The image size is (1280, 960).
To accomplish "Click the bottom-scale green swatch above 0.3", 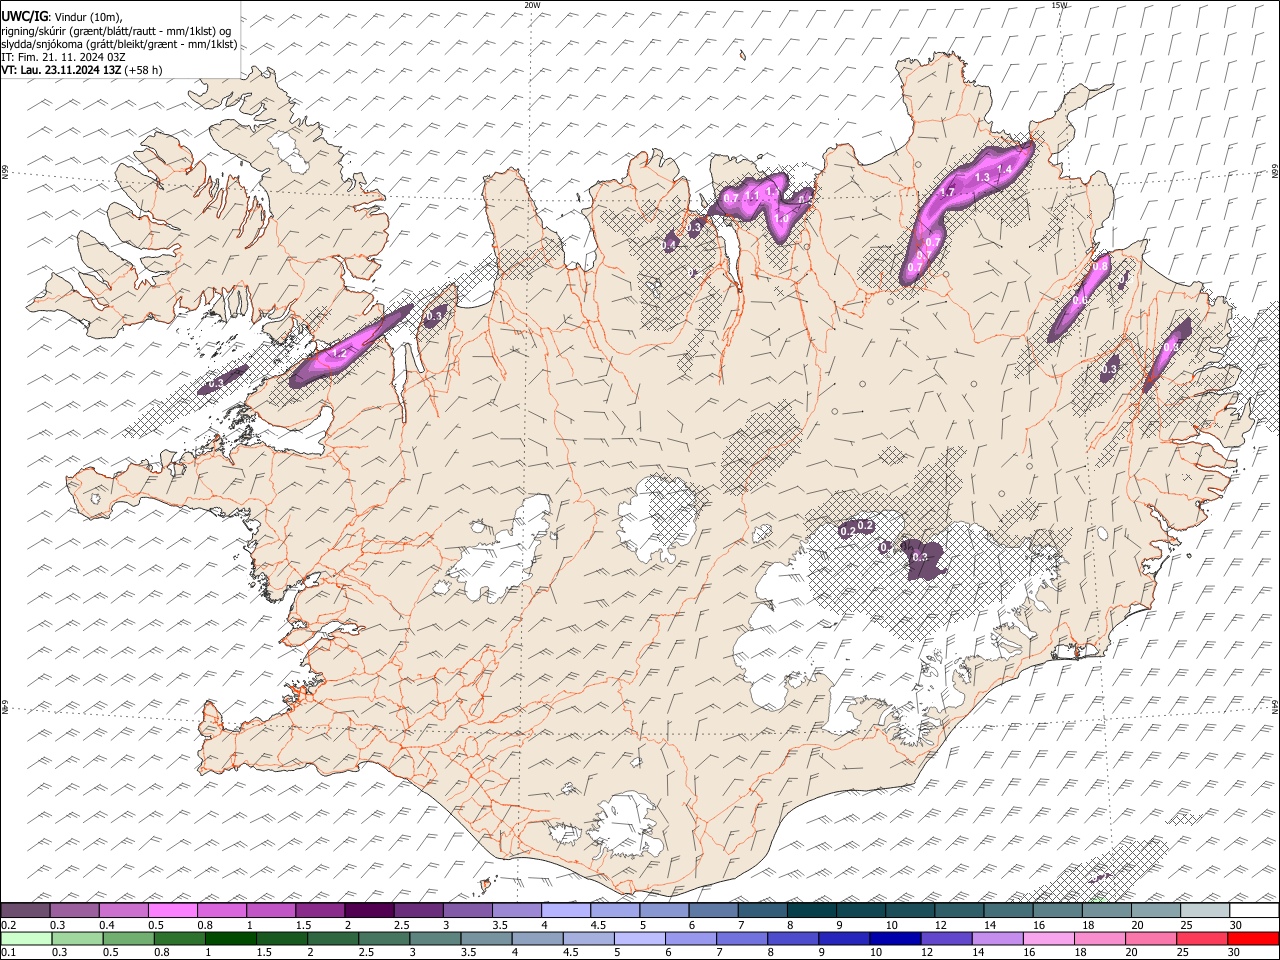I will (77, 938).
